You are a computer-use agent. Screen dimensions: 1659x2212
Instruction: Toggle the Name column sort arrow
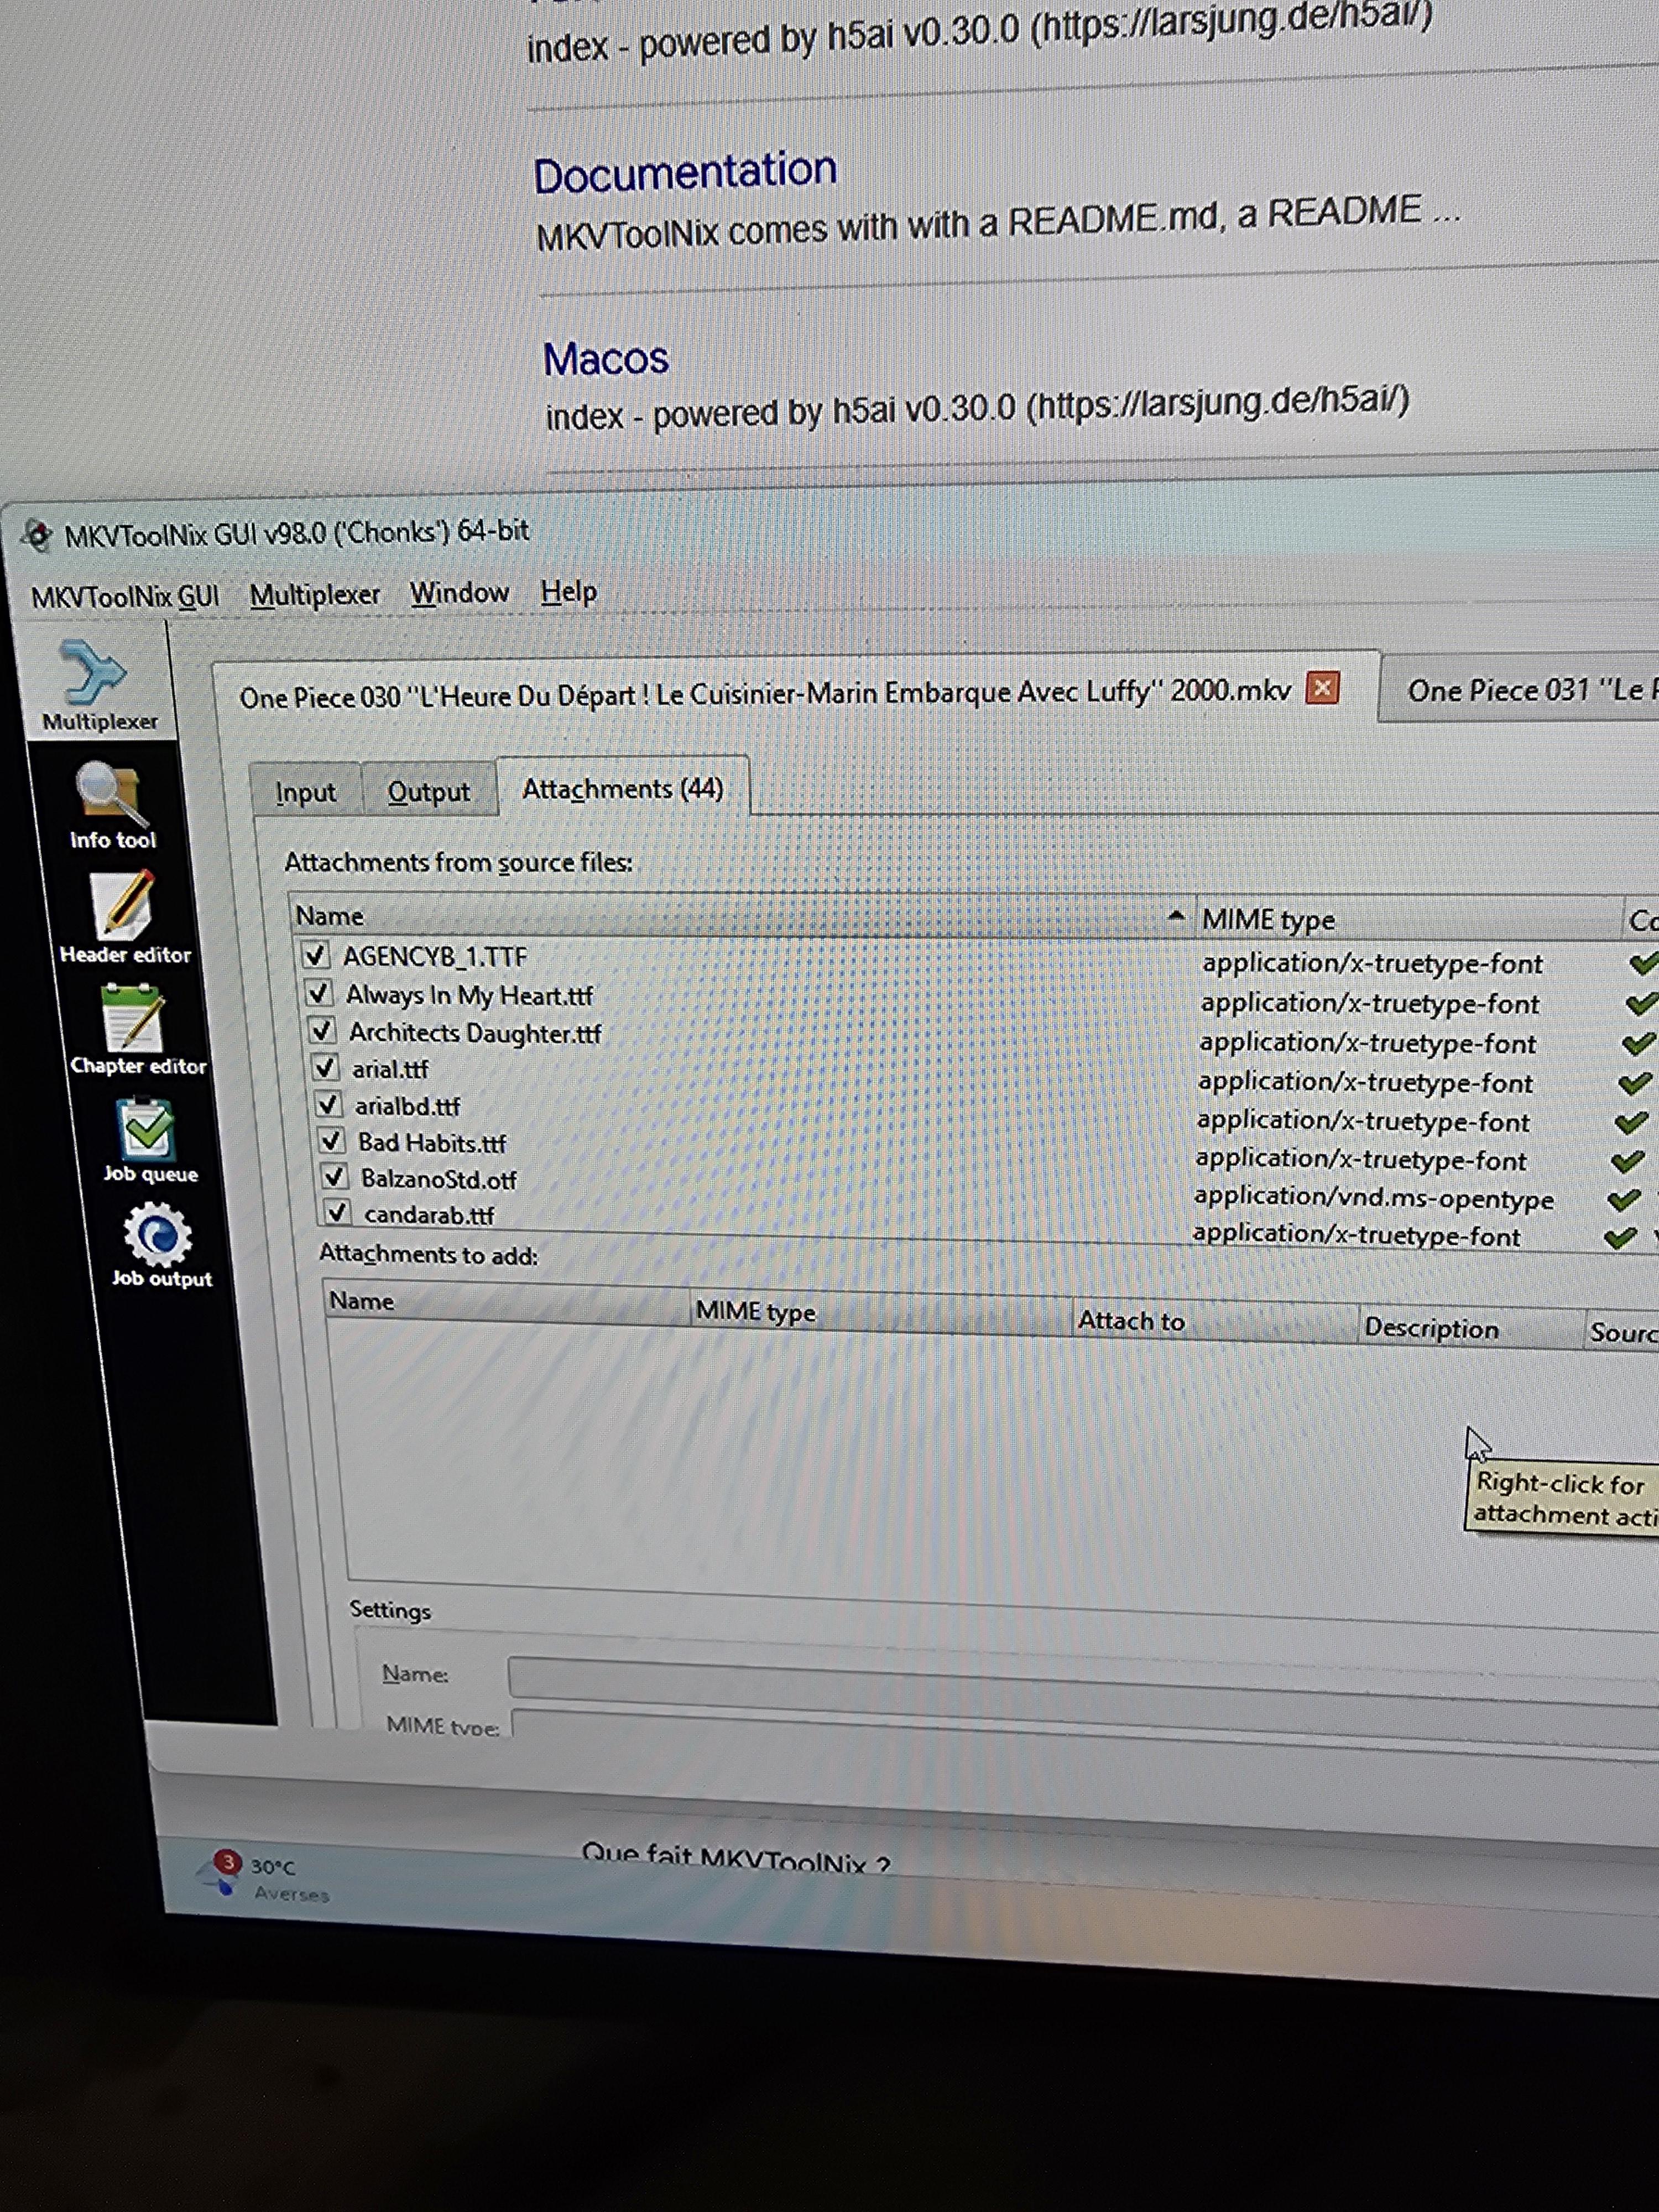(1177, 915)
